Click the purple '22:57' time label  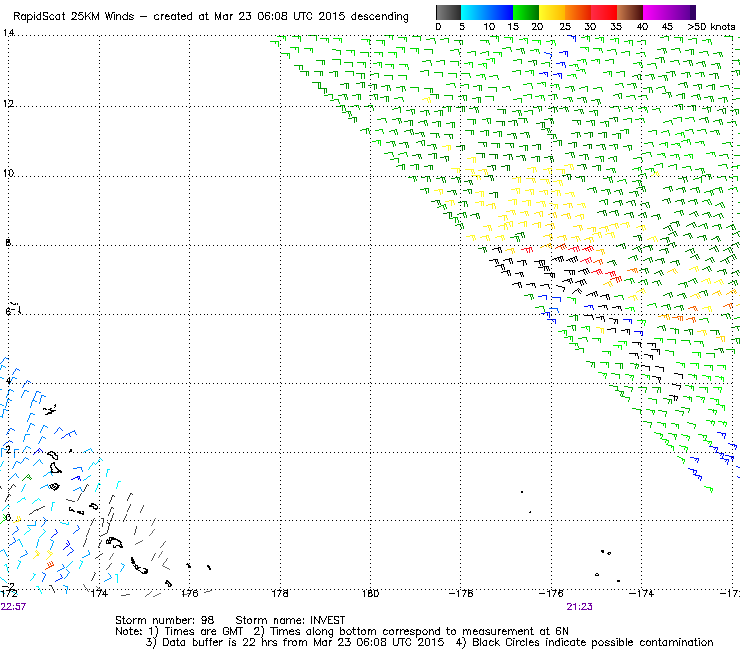[x=13, y=607]
